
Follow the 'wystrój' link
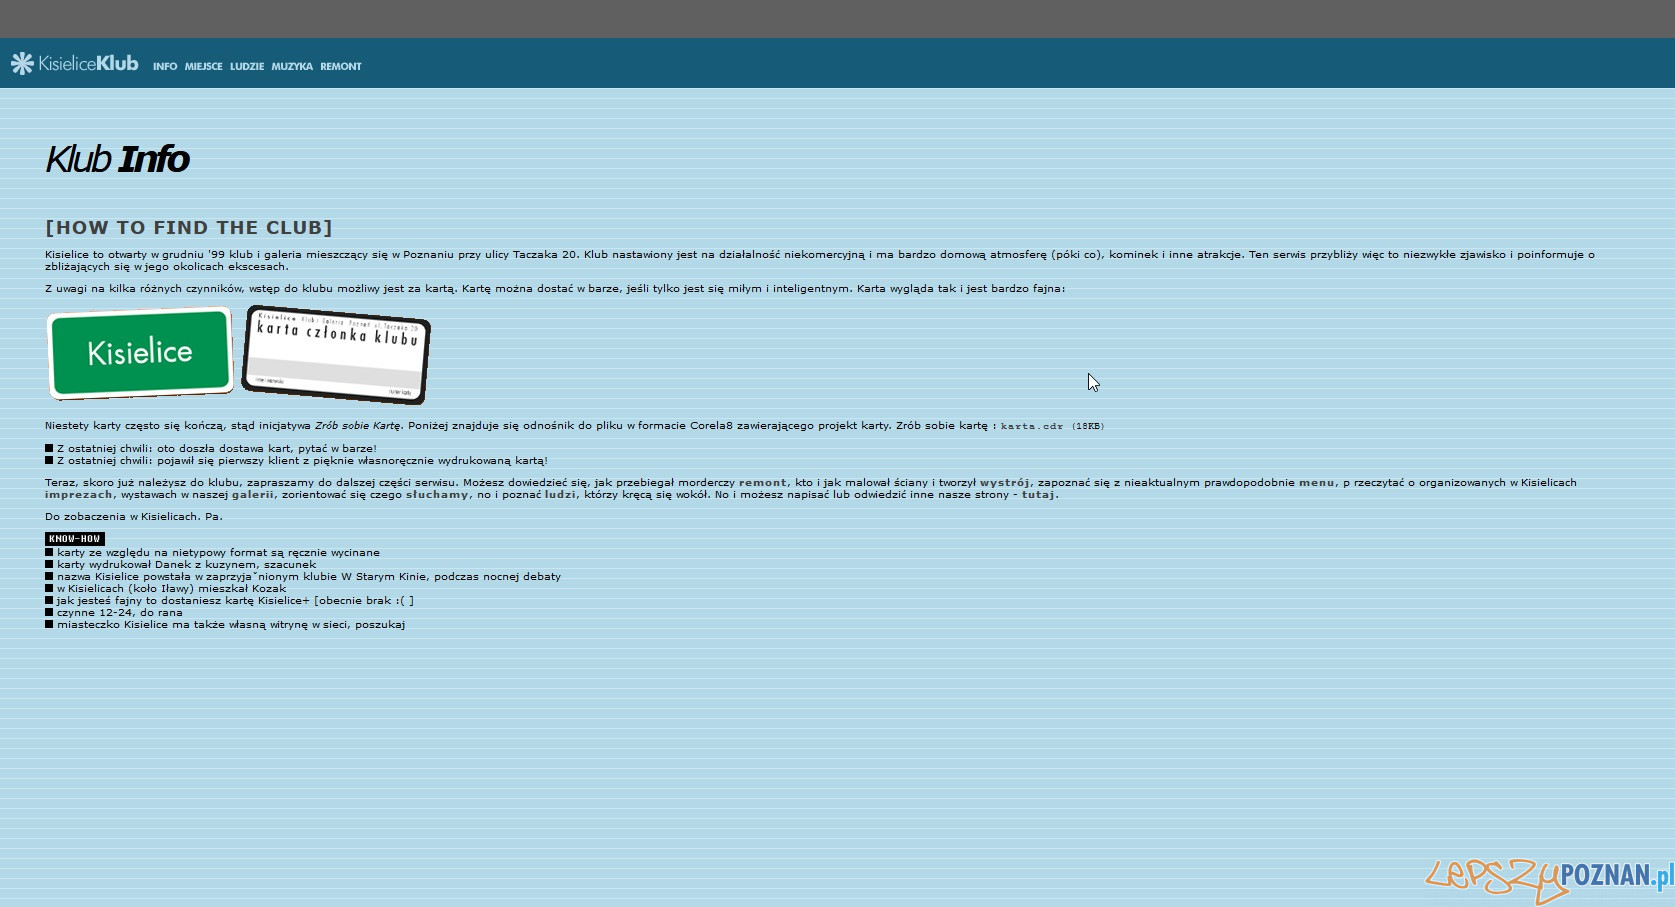pyautogui.click(x=1005, y=482)
